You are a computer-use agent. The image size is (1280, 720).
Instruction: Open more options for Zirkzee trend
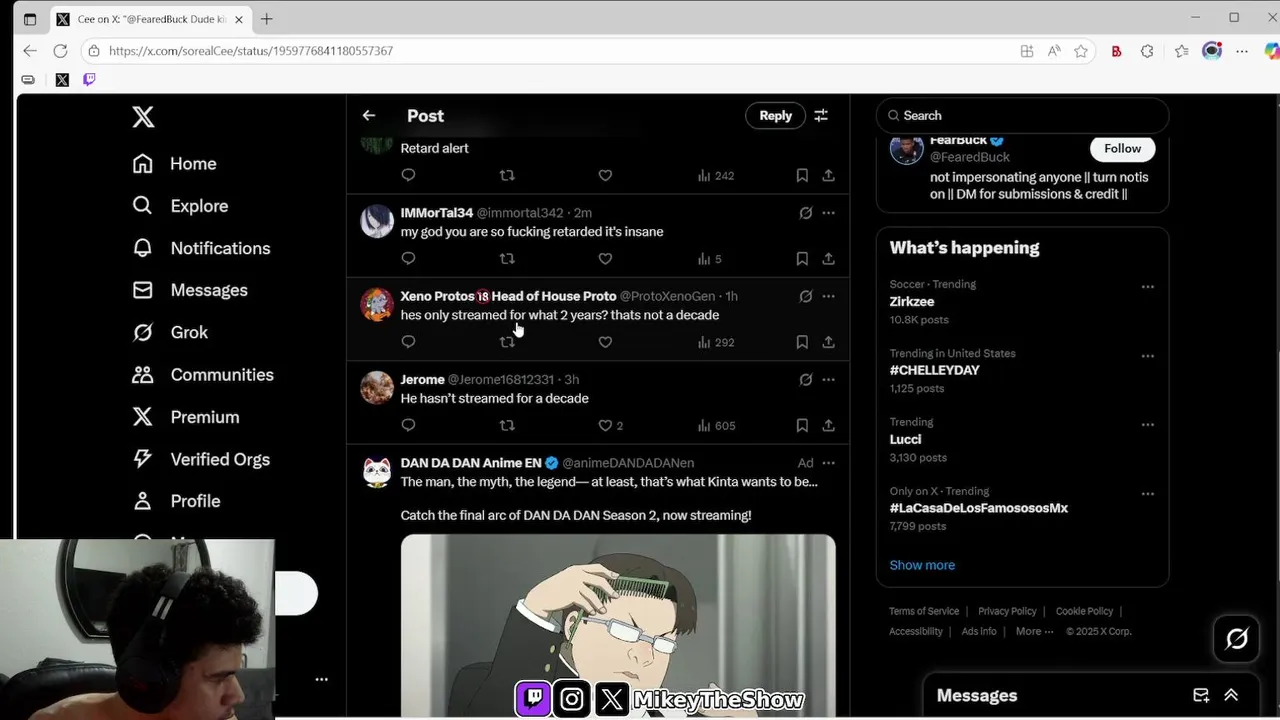click(1148, 287)
